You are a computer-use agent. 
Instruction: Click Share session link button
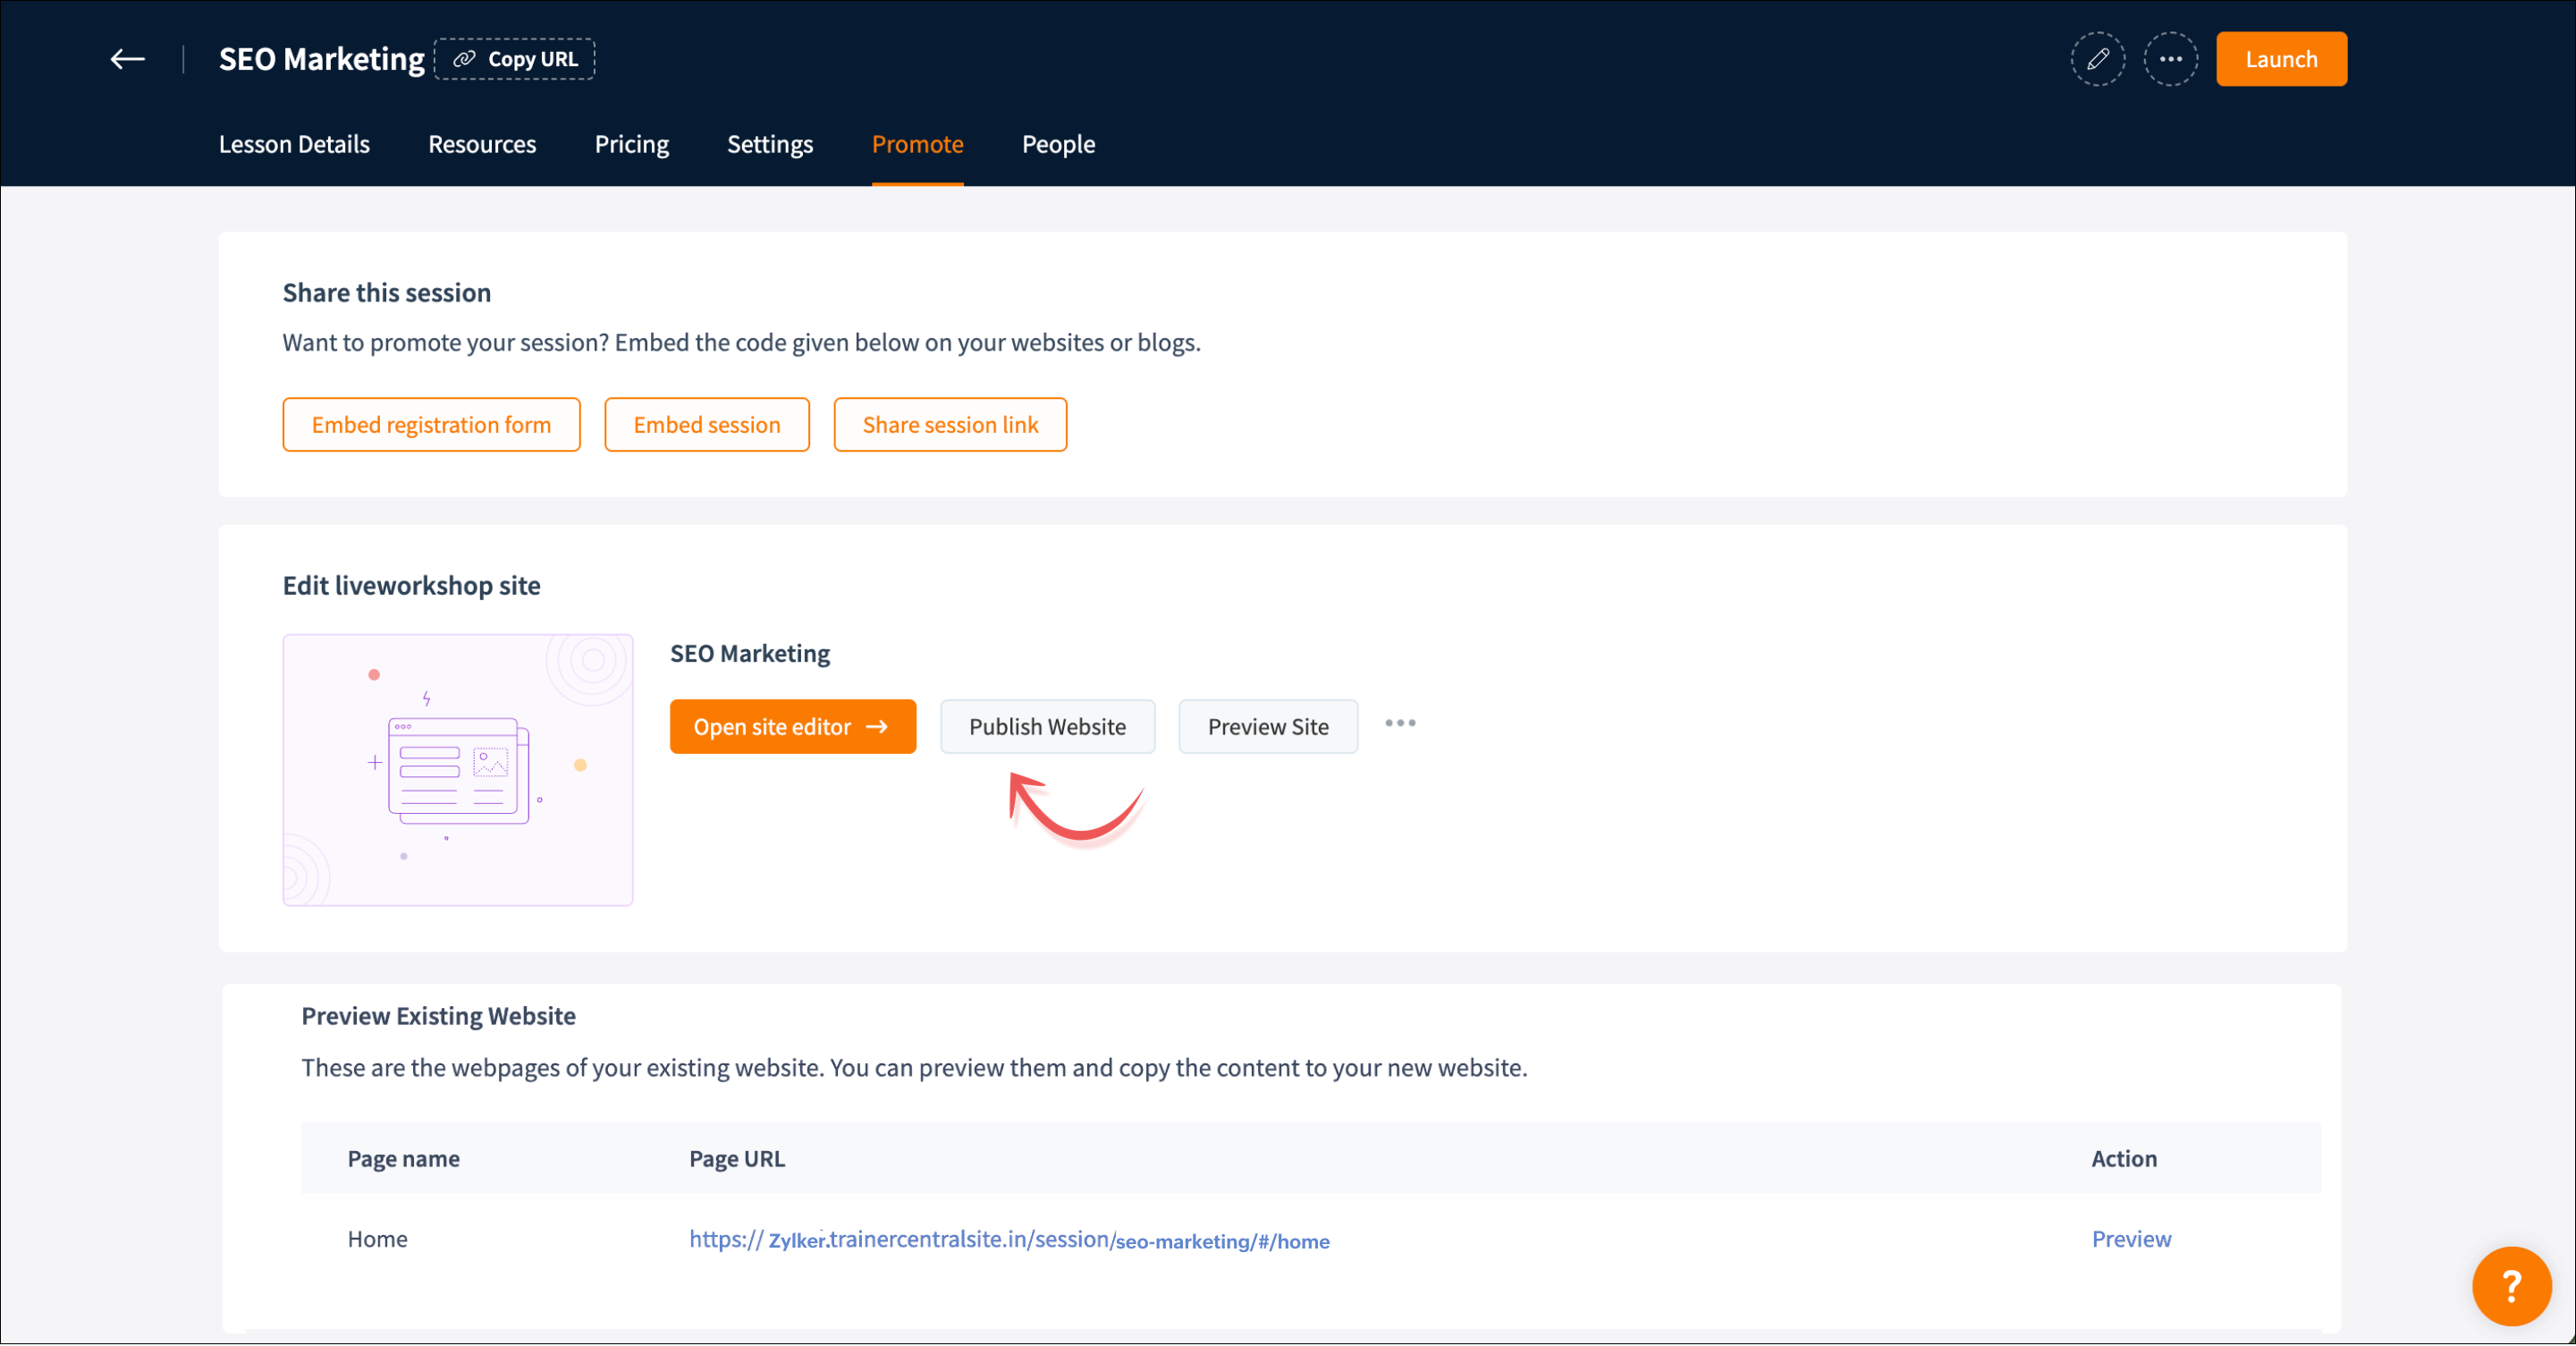click(x=950, y=425)
